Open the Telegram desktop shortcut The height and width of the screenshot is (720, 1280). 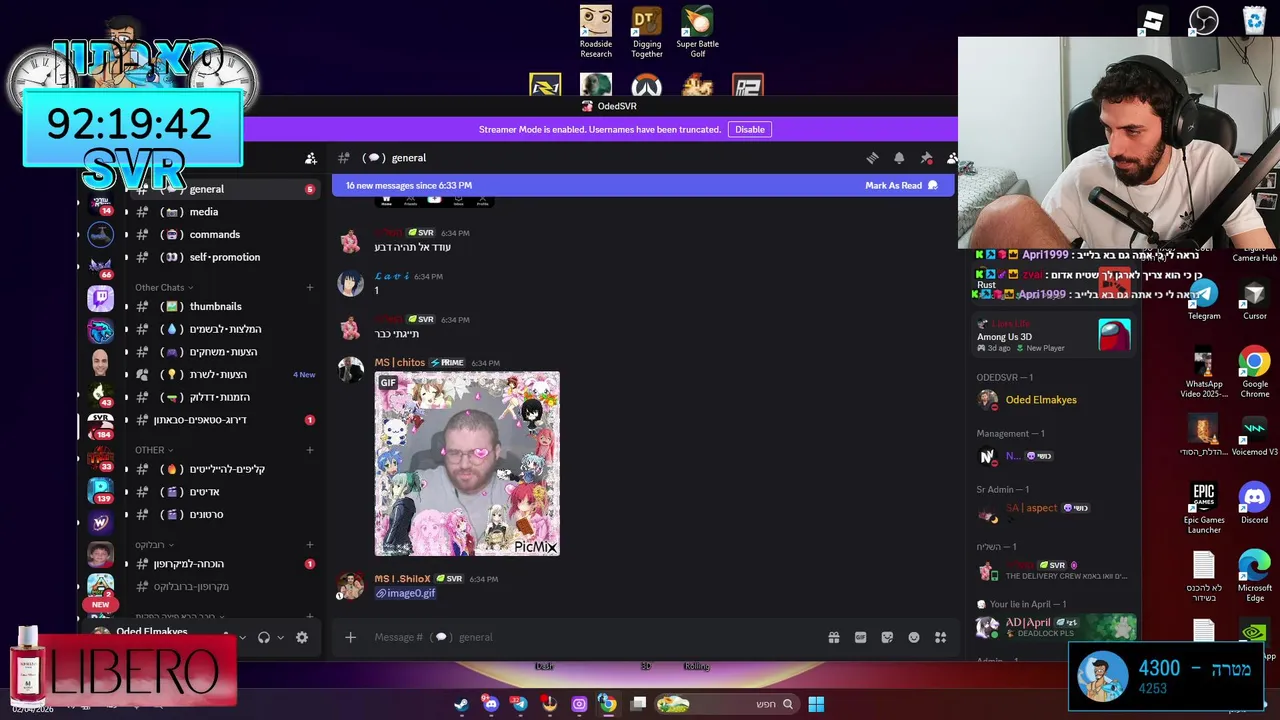[x=1204, y=301]
